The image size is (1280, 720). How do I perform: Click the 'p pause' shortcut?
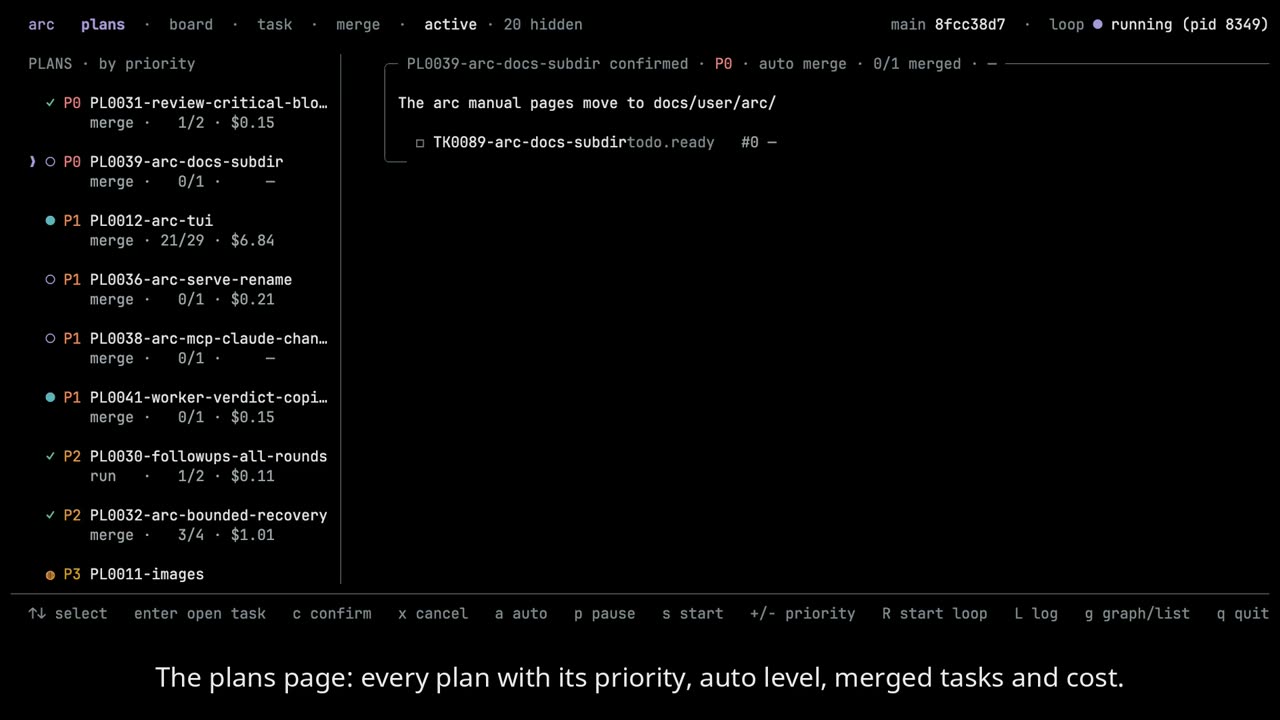click(605, 614)
